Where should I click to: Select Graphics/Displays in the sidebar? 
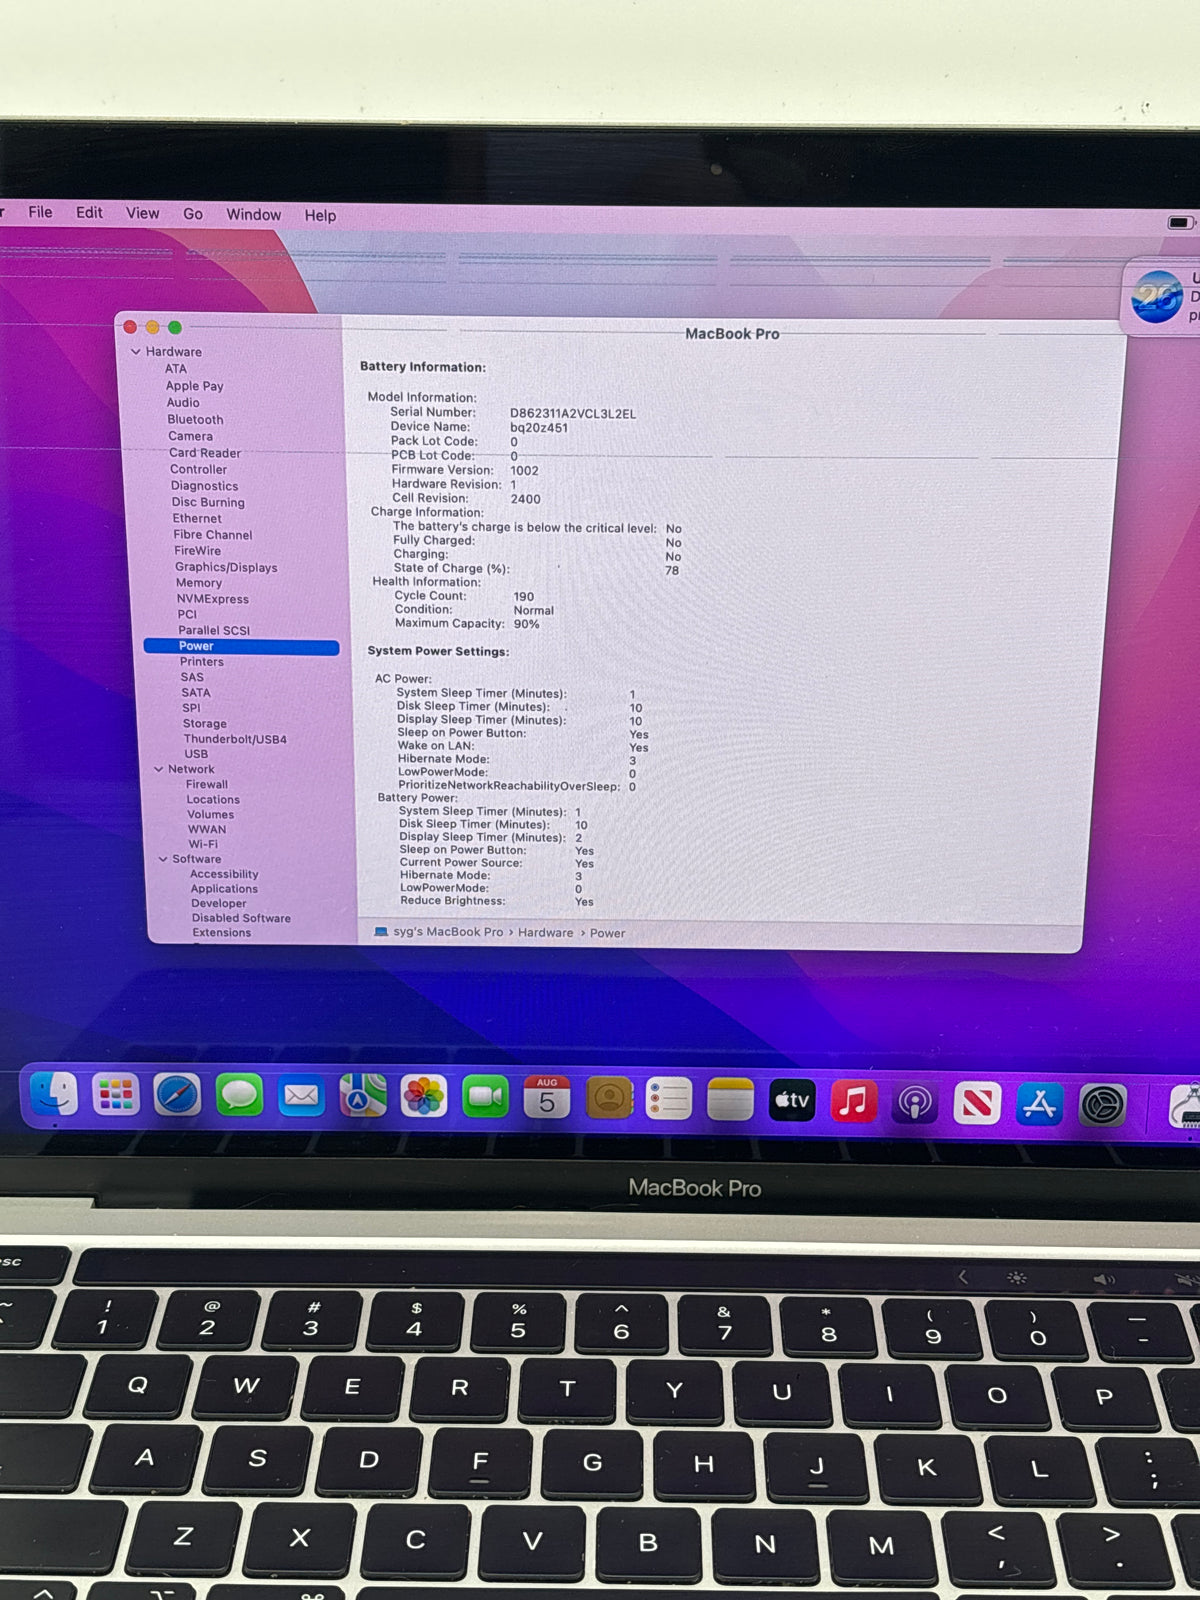click(226, 567)
